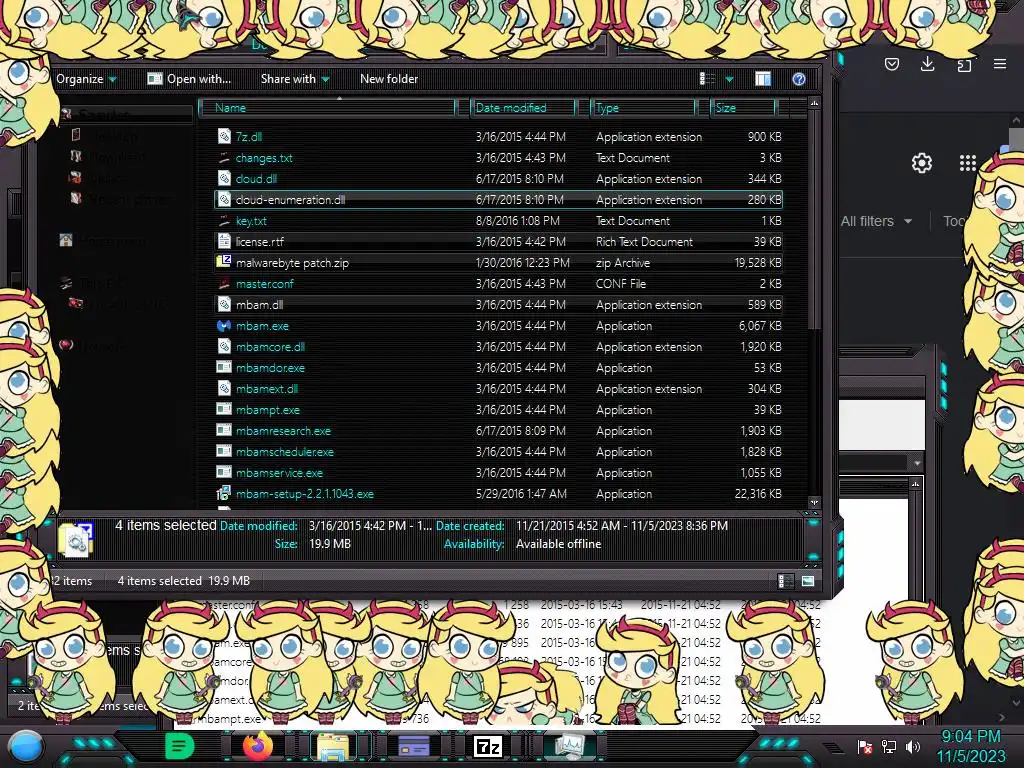Sort by Date modified column header
The image size is (1024, 768).
click(523, 108)
